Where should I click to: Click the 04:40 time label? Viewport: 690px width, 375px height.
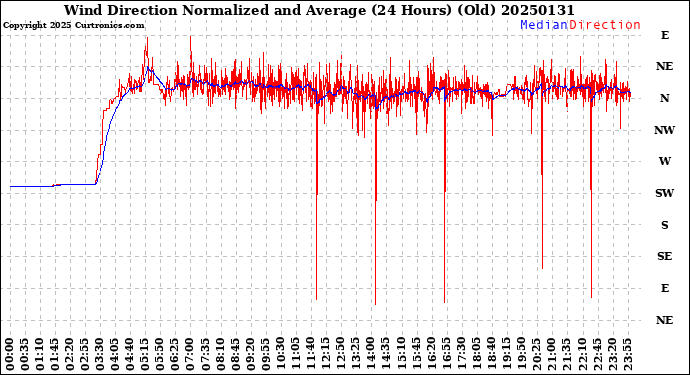130,355
